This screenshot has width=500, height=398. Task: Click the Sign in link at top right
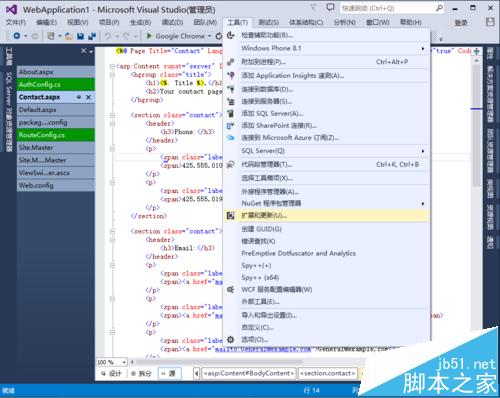pos(461,23)
